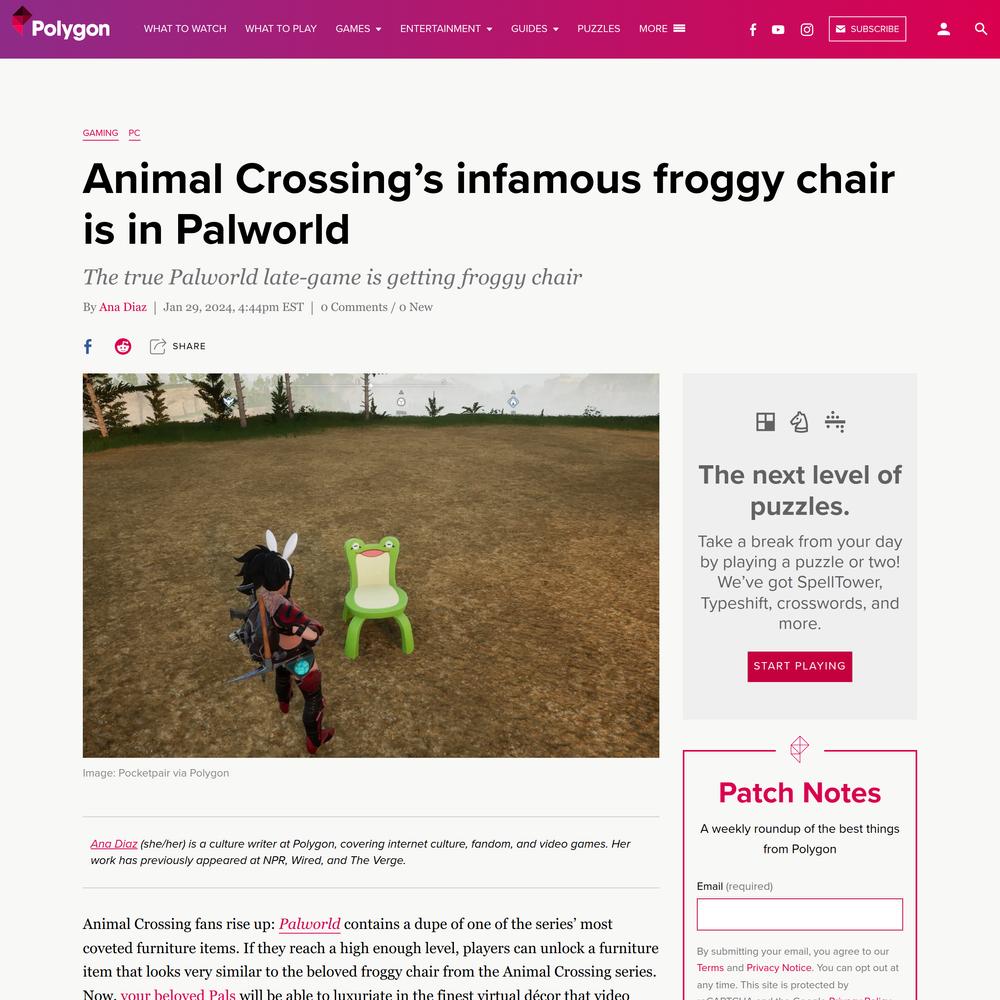This screenshot has height=1000, width=1000.
Task: Share article on Reddit icon
Action: tap(123, 346)
